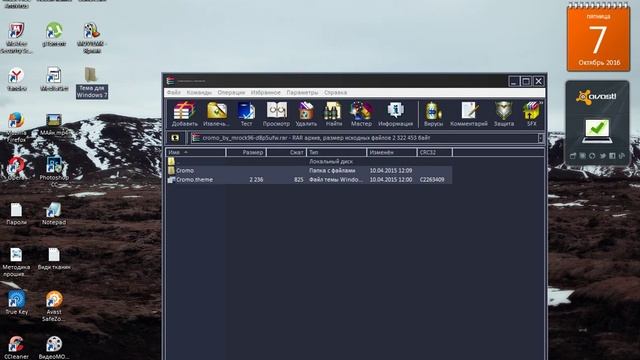The height and width of the screenshot is (360, 640).
Task: Click the Twitter icon in Avast gadget
Action: (602, 156)
